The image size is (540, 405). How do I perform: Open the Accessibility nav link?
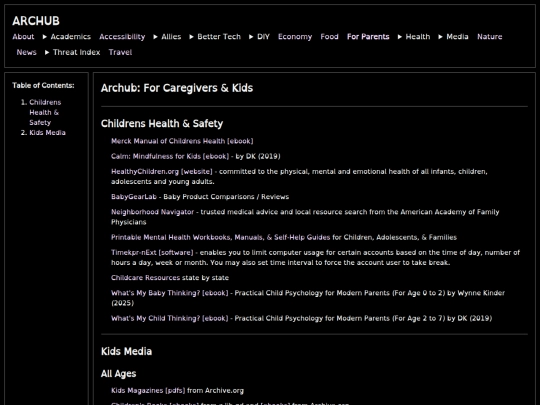tap(122, 37)
